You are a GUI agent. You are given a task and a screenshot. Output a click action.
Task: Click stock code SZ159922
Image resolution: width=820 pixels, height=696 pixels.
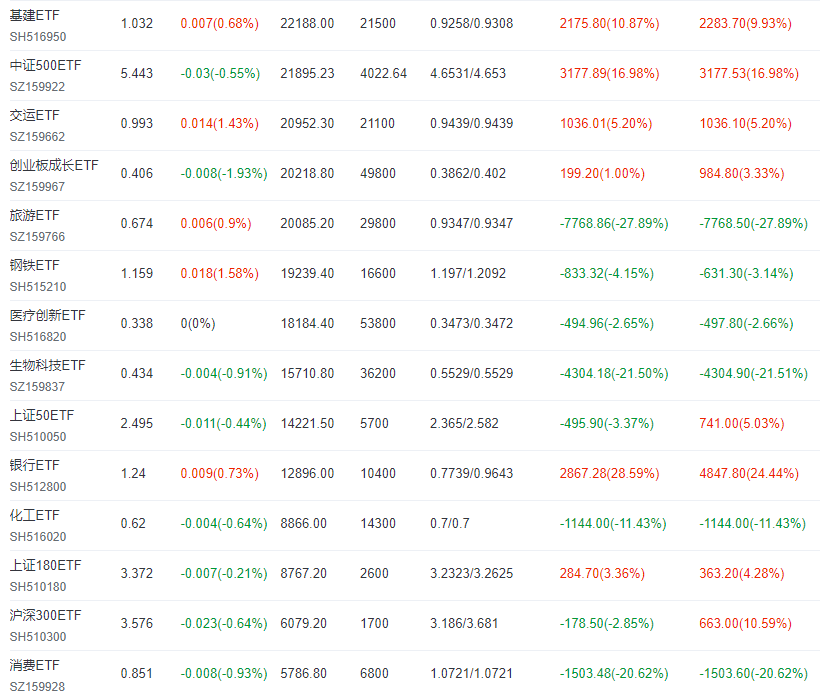[37, 87]
